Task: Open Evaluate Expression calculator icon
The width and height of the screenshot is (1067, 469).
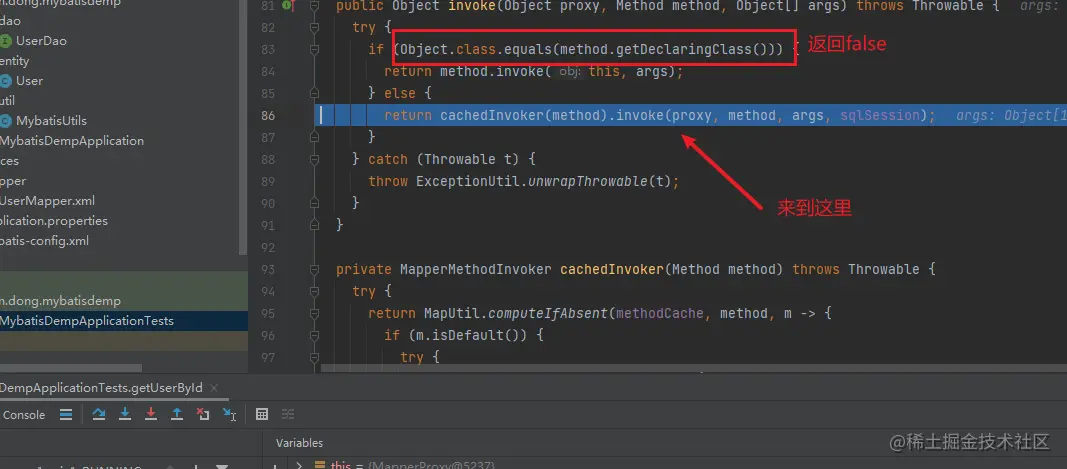Action: pos(261,414)
